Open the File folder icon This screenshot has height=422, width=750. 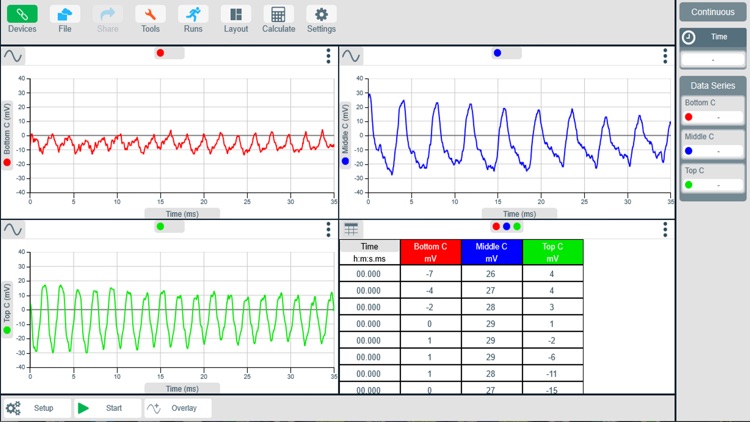coord(65,15)
